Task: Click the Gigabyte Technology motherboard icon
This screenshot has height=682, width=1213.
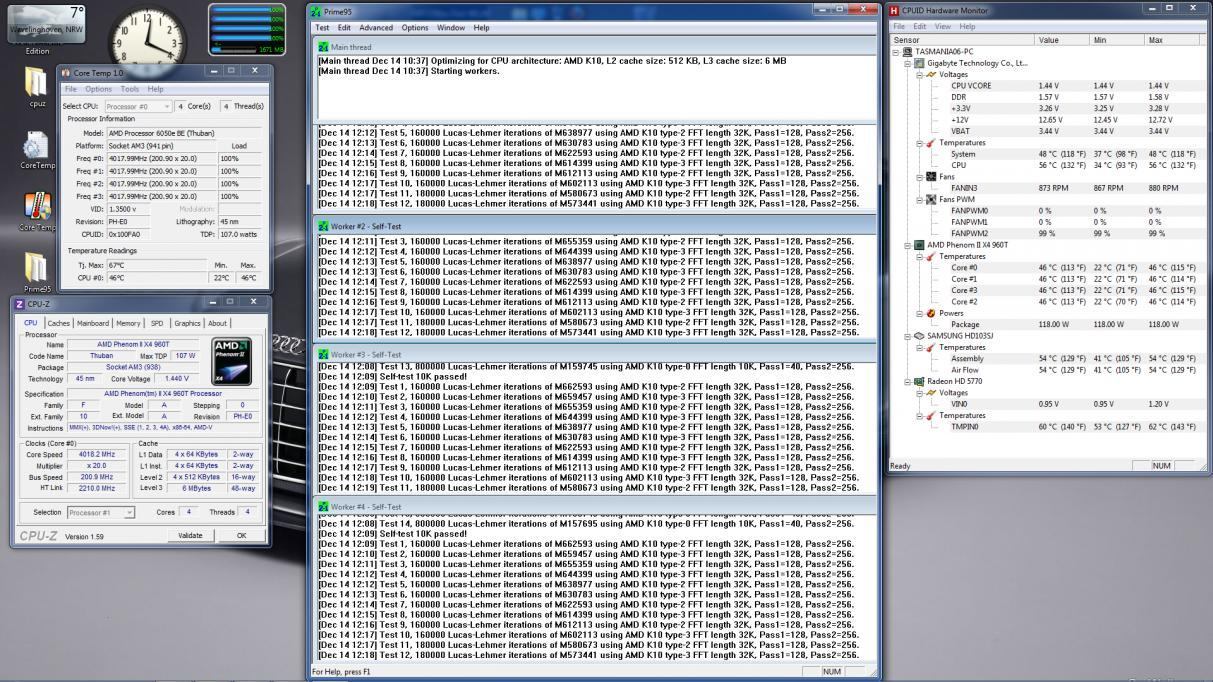Action: 919,63
